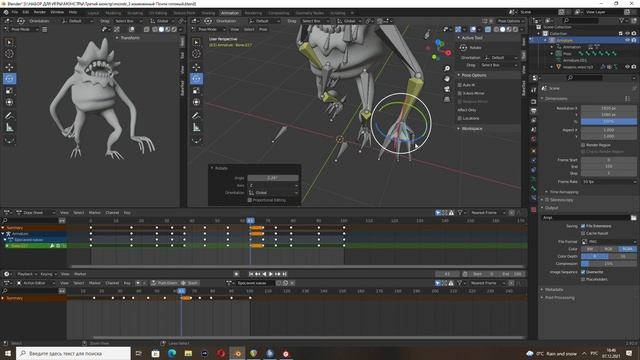Open Microsoft Edge from taskbar
Image resolution: width=640 pixels, height=360 pixels.
172,353
